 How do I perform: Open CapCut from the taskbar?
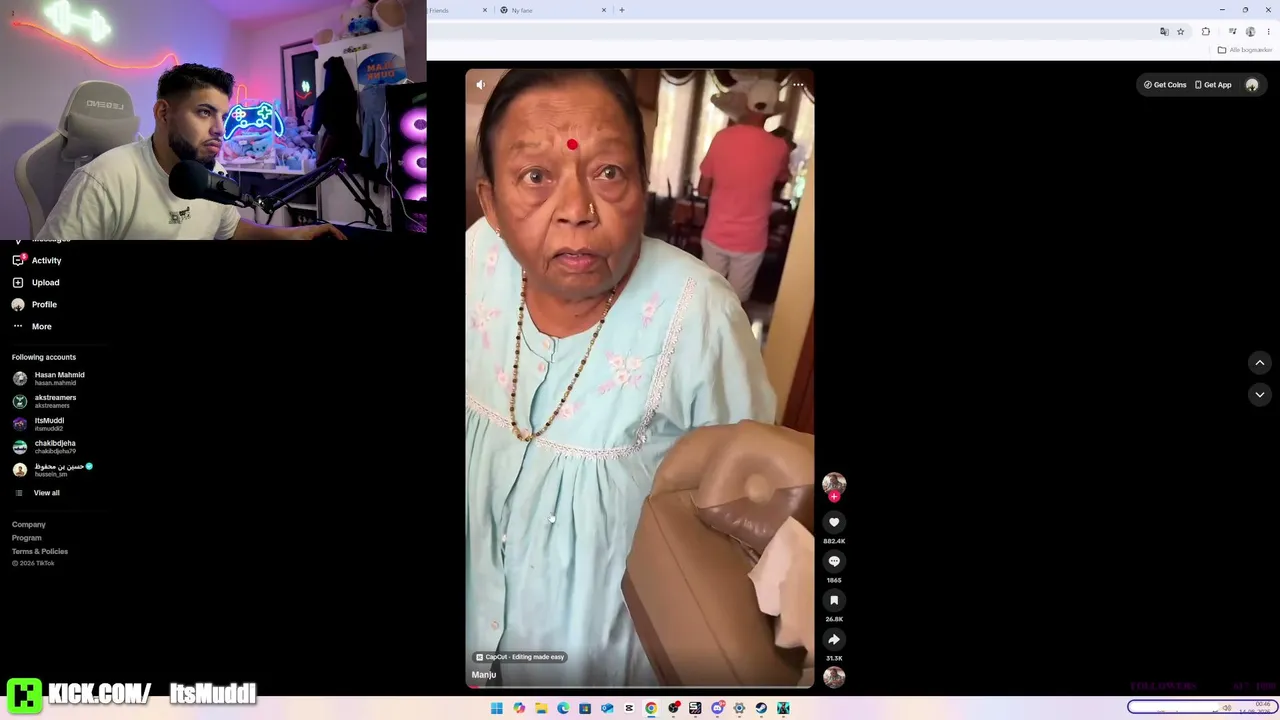[x=629, y=708]
